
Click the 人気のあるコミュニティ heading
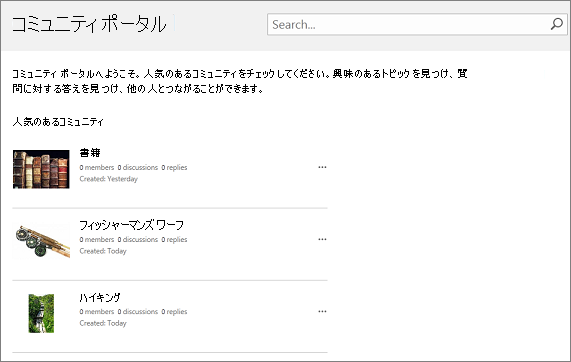[x=58, y=122]
